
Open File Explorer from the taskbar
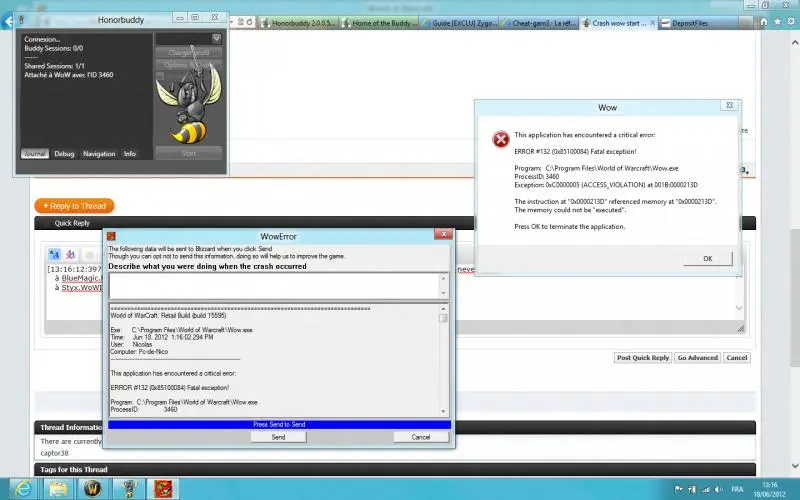point(58,489)
